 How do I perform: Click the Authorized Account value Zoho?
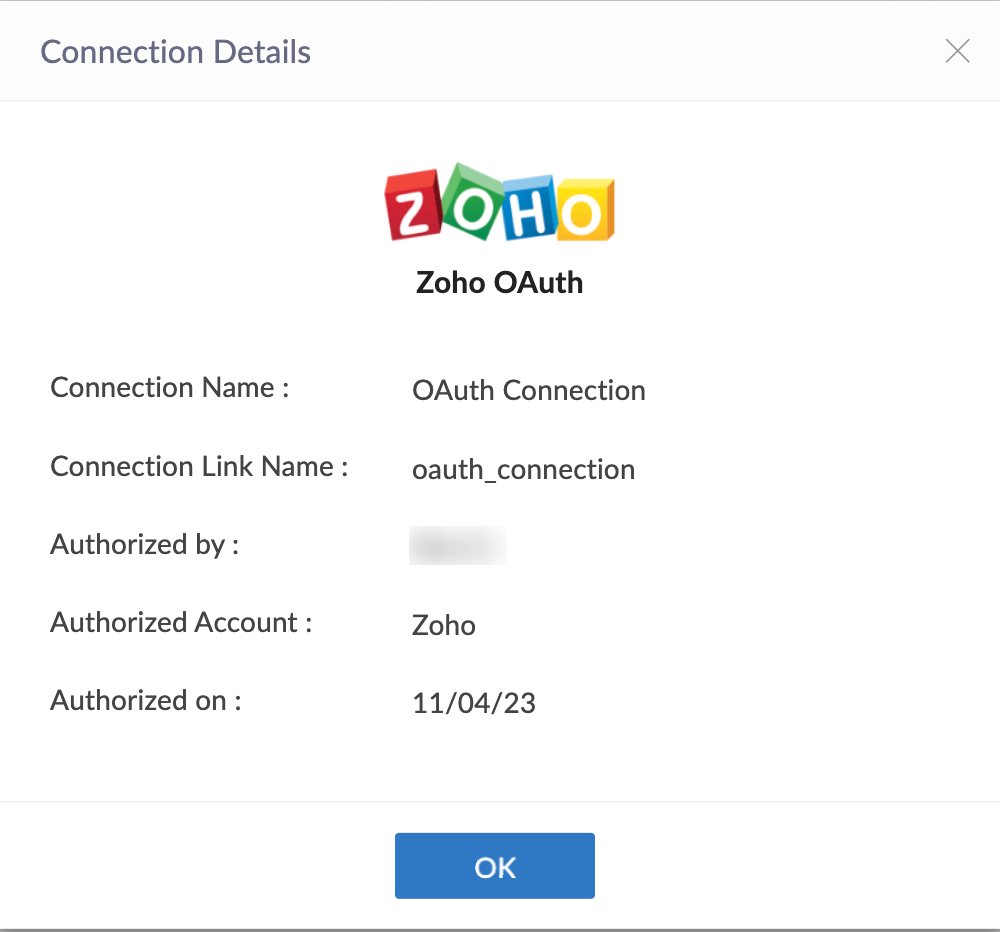click(x=444, y=625)
